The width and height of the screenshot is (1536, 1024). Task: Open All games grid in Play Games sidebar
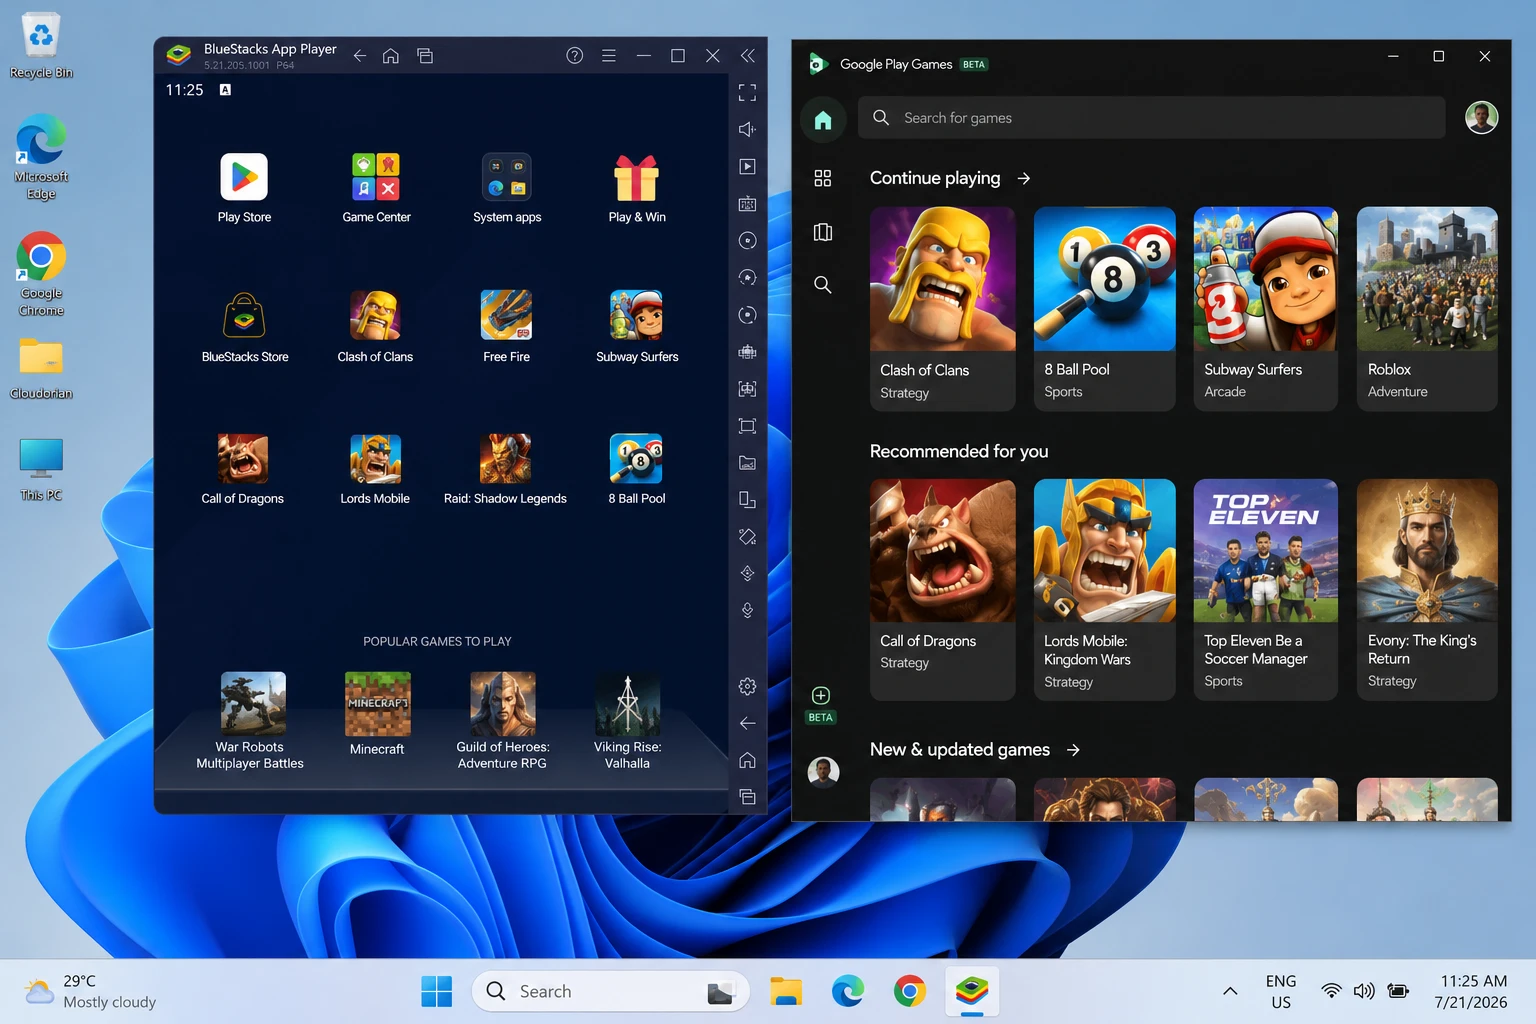[823, 178]
